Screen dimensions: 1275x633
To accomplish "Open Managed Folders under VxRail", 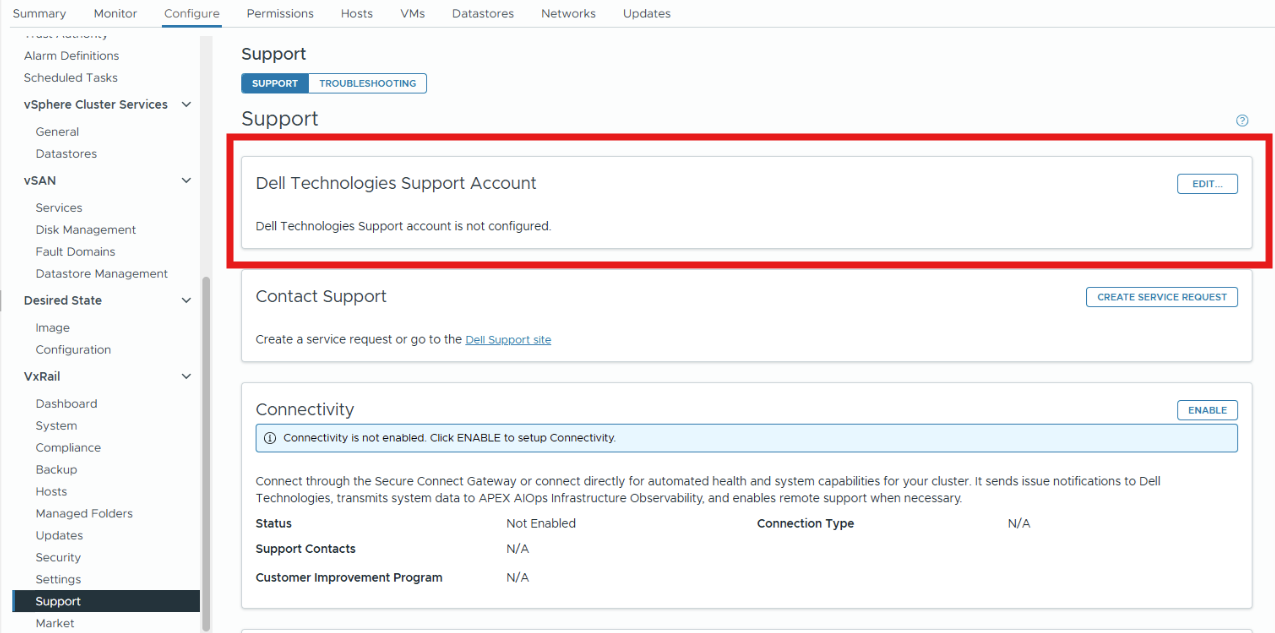I will click(84, 514).
